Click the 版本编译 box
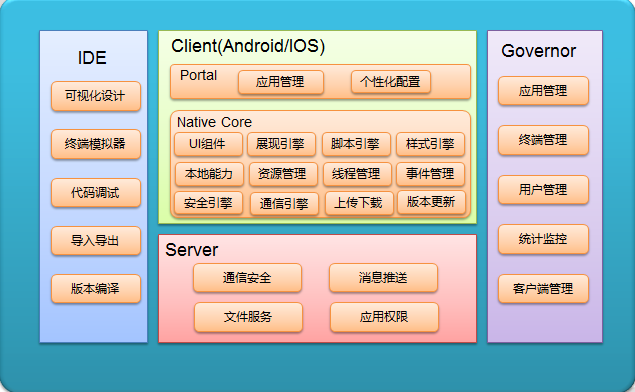The height and width of the screenshot is (392, 635). 96,289
